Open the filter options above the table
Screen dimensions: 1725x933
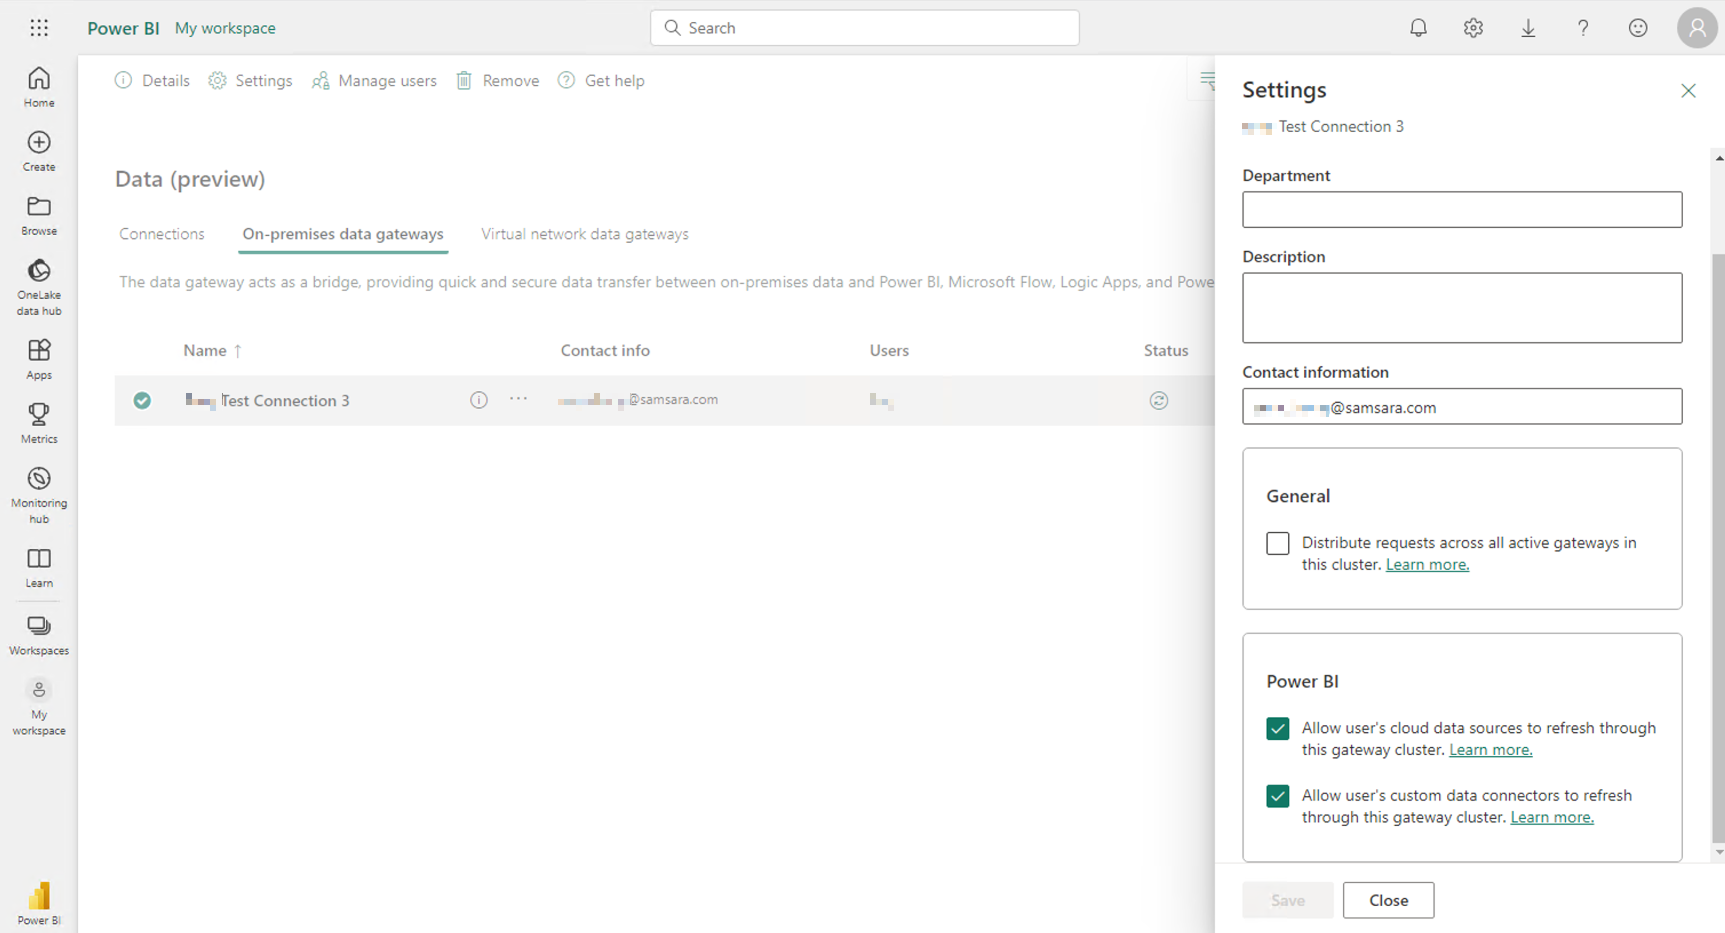(1207, 80)
